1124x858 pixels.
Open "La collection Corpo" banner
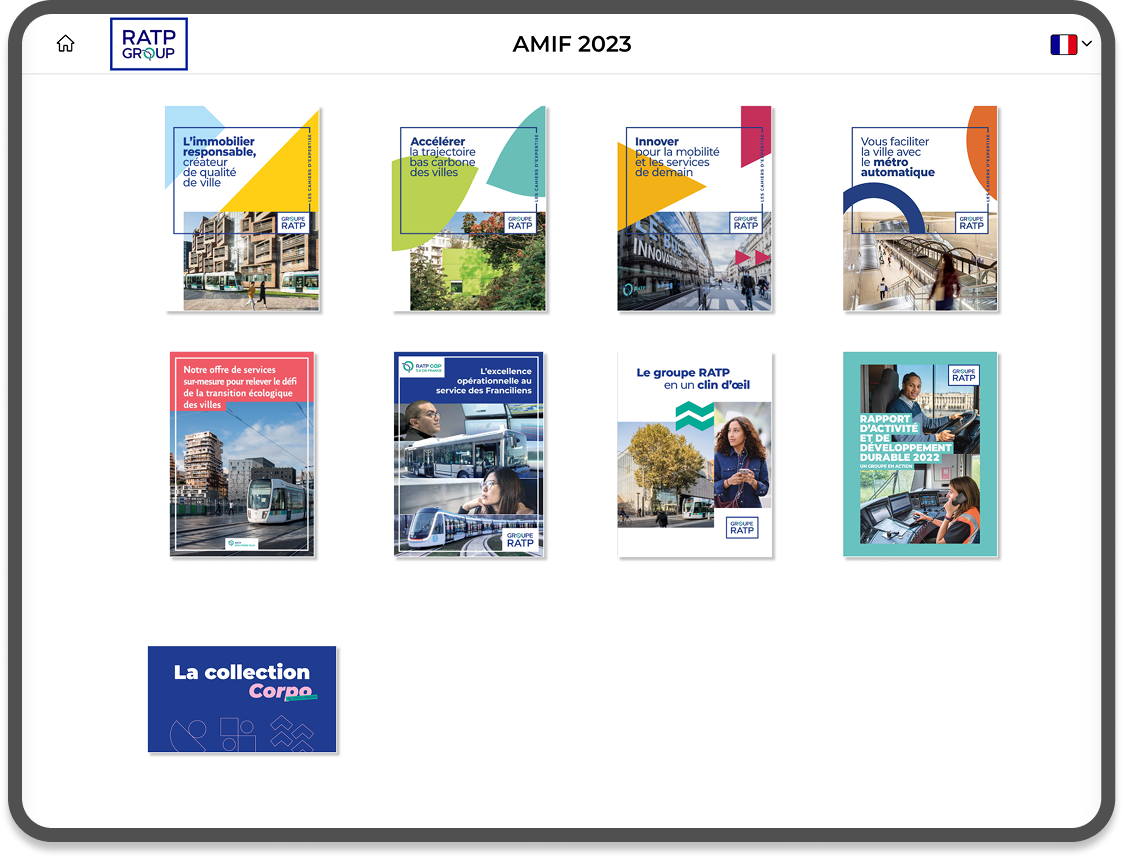click(x=242, y=699)
